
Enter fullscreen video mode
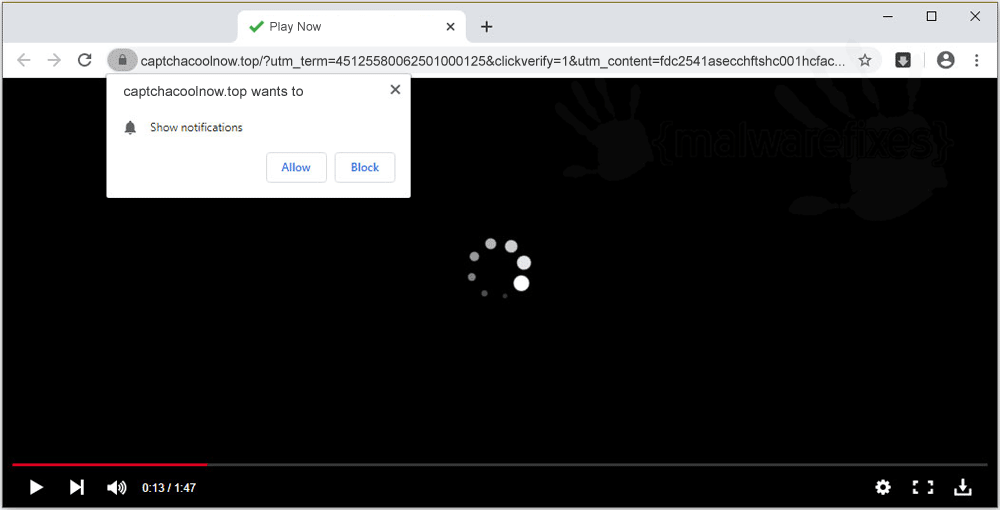[x=923, y=488]
